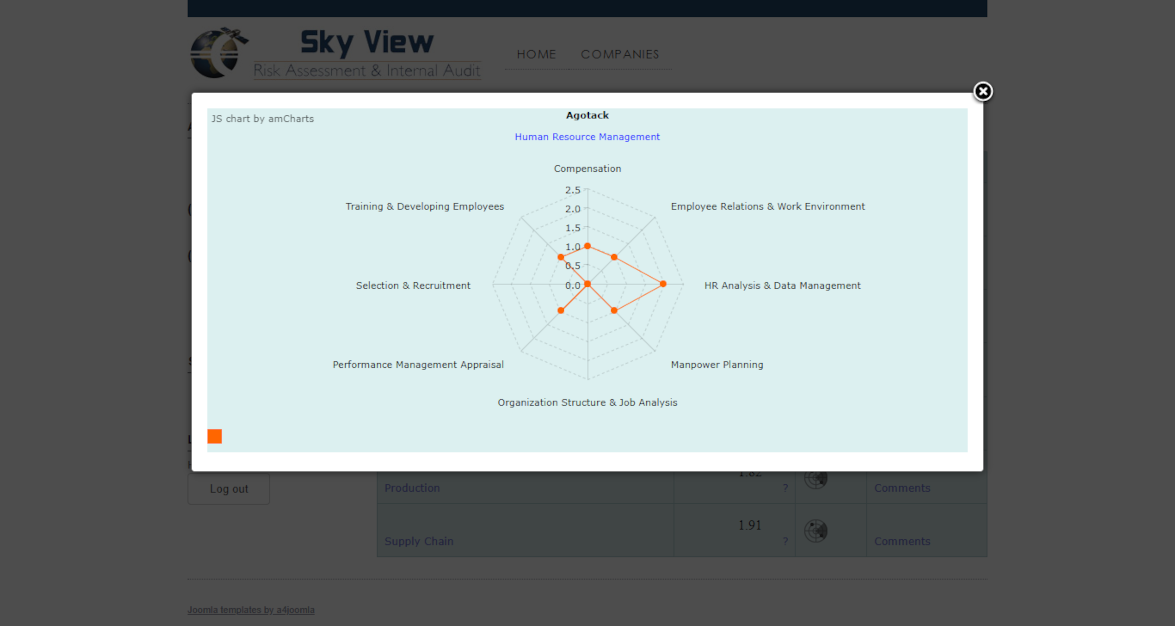Click the question mark in Supply Chain row

785,541
